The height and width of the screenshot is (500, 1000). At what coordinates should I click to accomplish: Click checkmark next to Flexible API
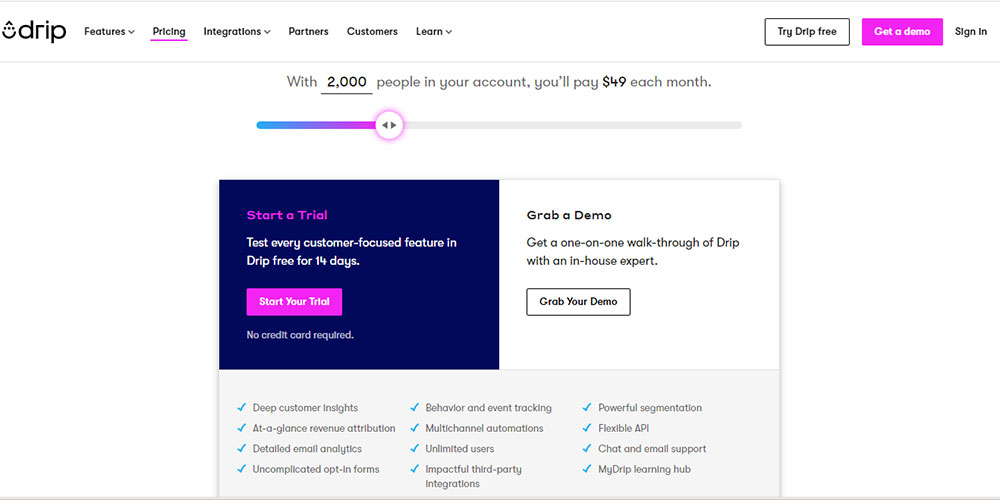coord(587,428)
